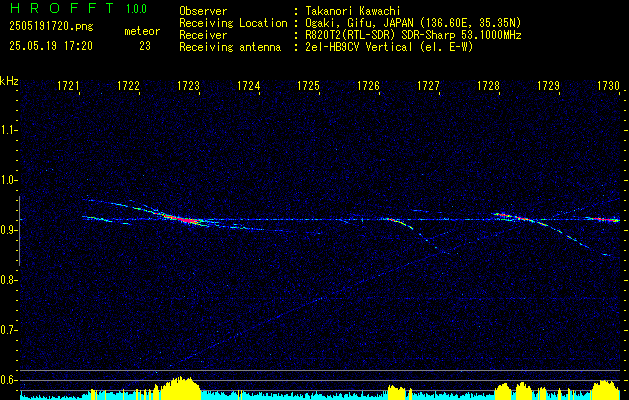
Task: Click antenna text 2el-HB9CV Vertical
Action: click(x=359, y=47)
